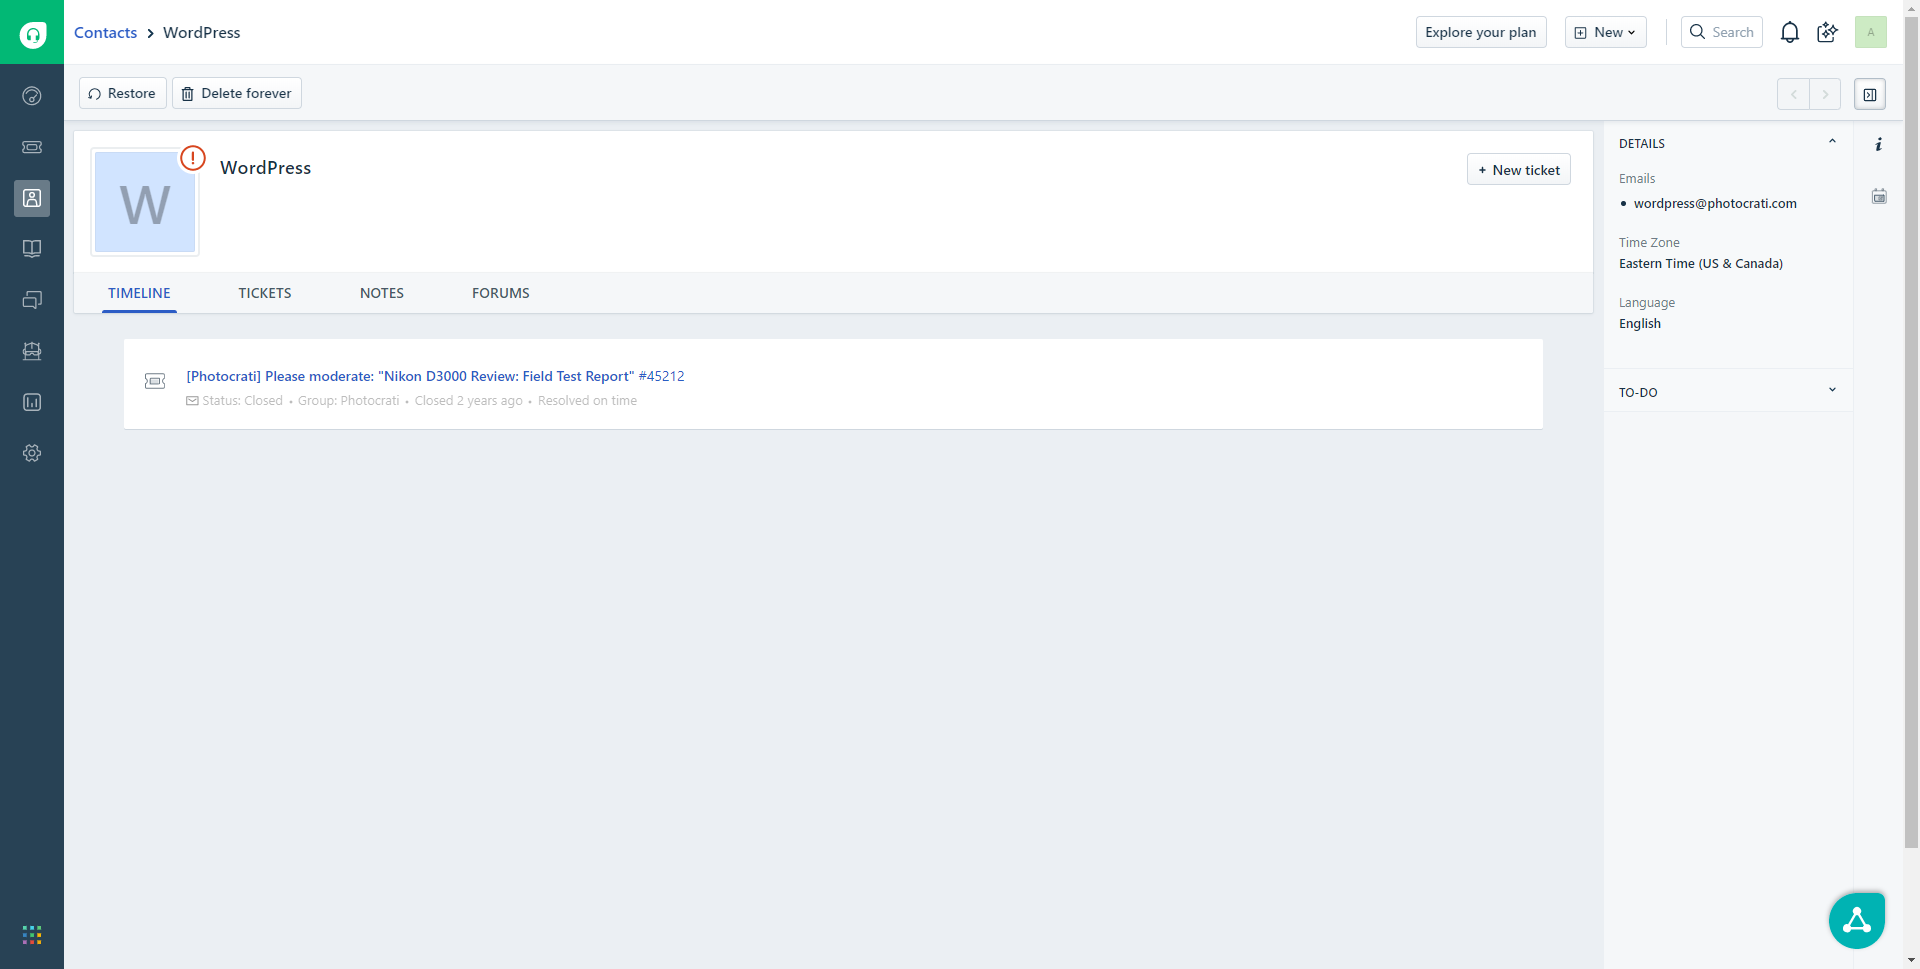The height and width of the screenshot is (969, 1920).
Task: Go to previous contact arrow
Action: coord(1793,94)
